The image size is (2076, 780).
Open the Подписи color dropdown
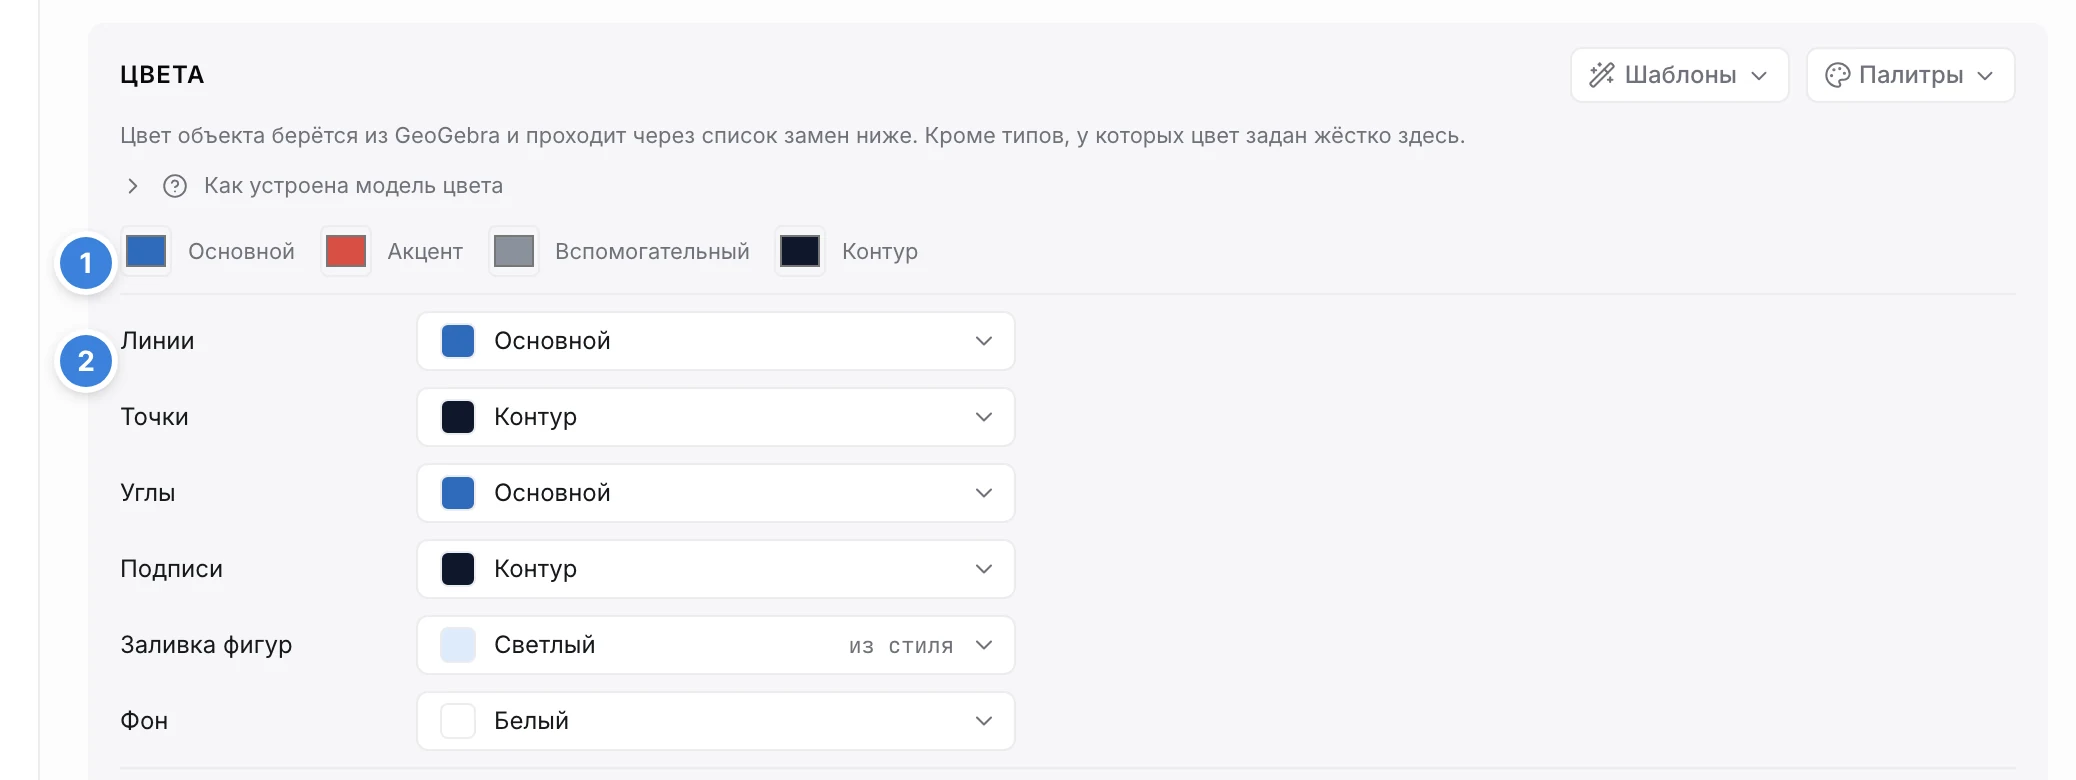click(716, 569)
